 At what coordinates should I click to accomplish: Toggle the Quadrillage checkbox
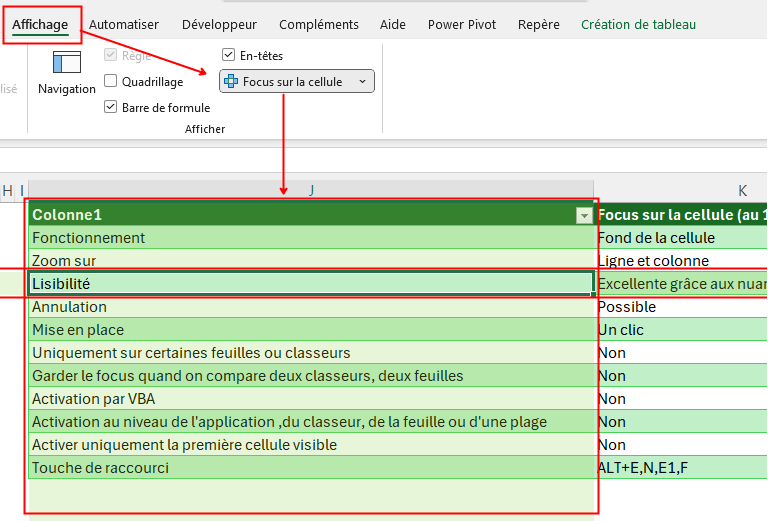[111, 81]
